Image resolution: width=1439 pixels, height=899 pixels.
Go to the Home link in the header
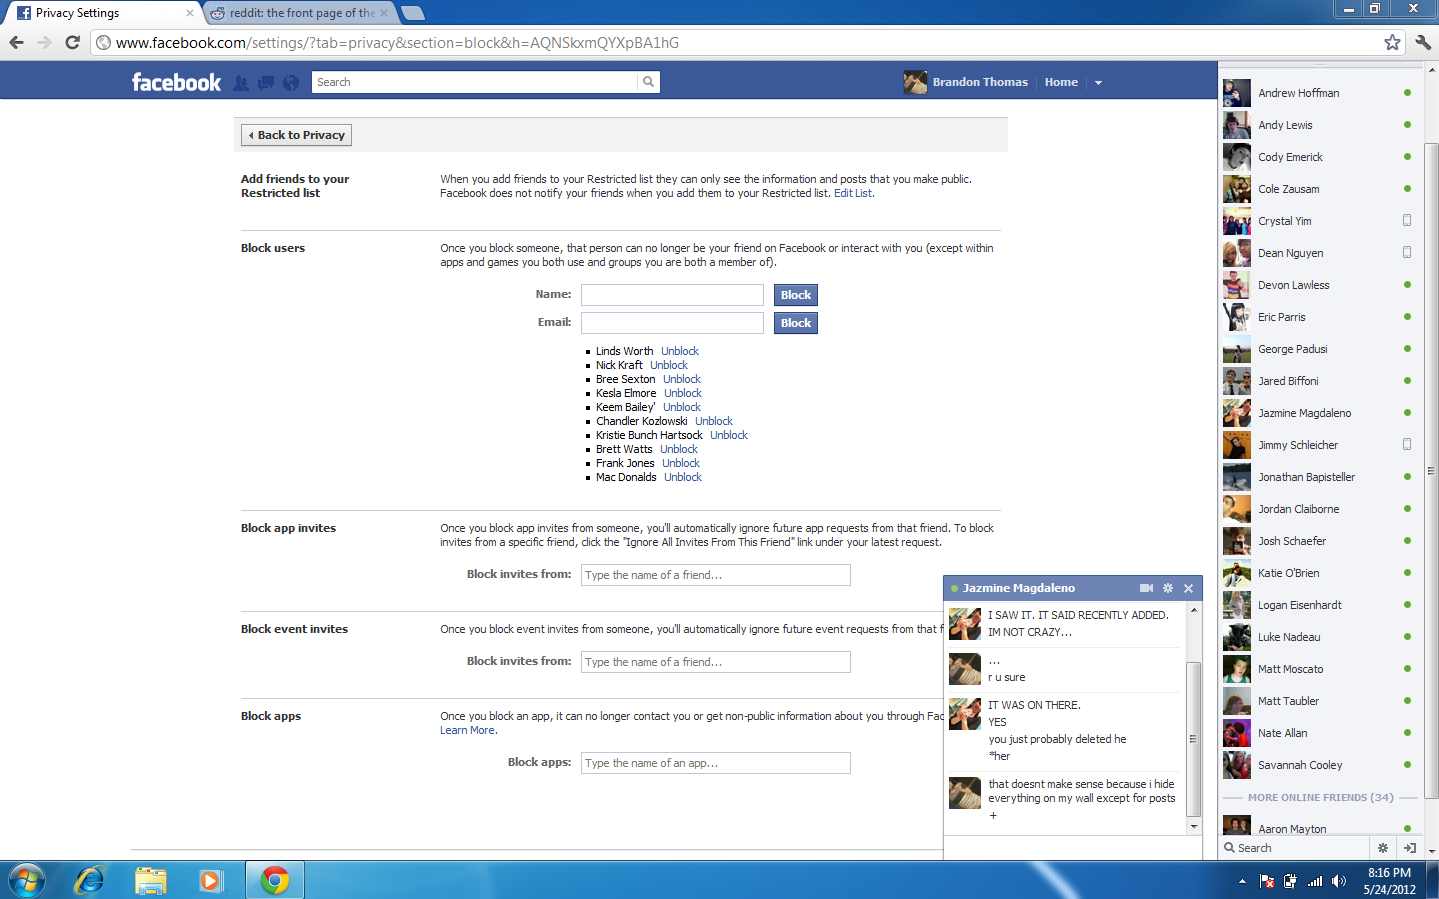(1061, 82)
